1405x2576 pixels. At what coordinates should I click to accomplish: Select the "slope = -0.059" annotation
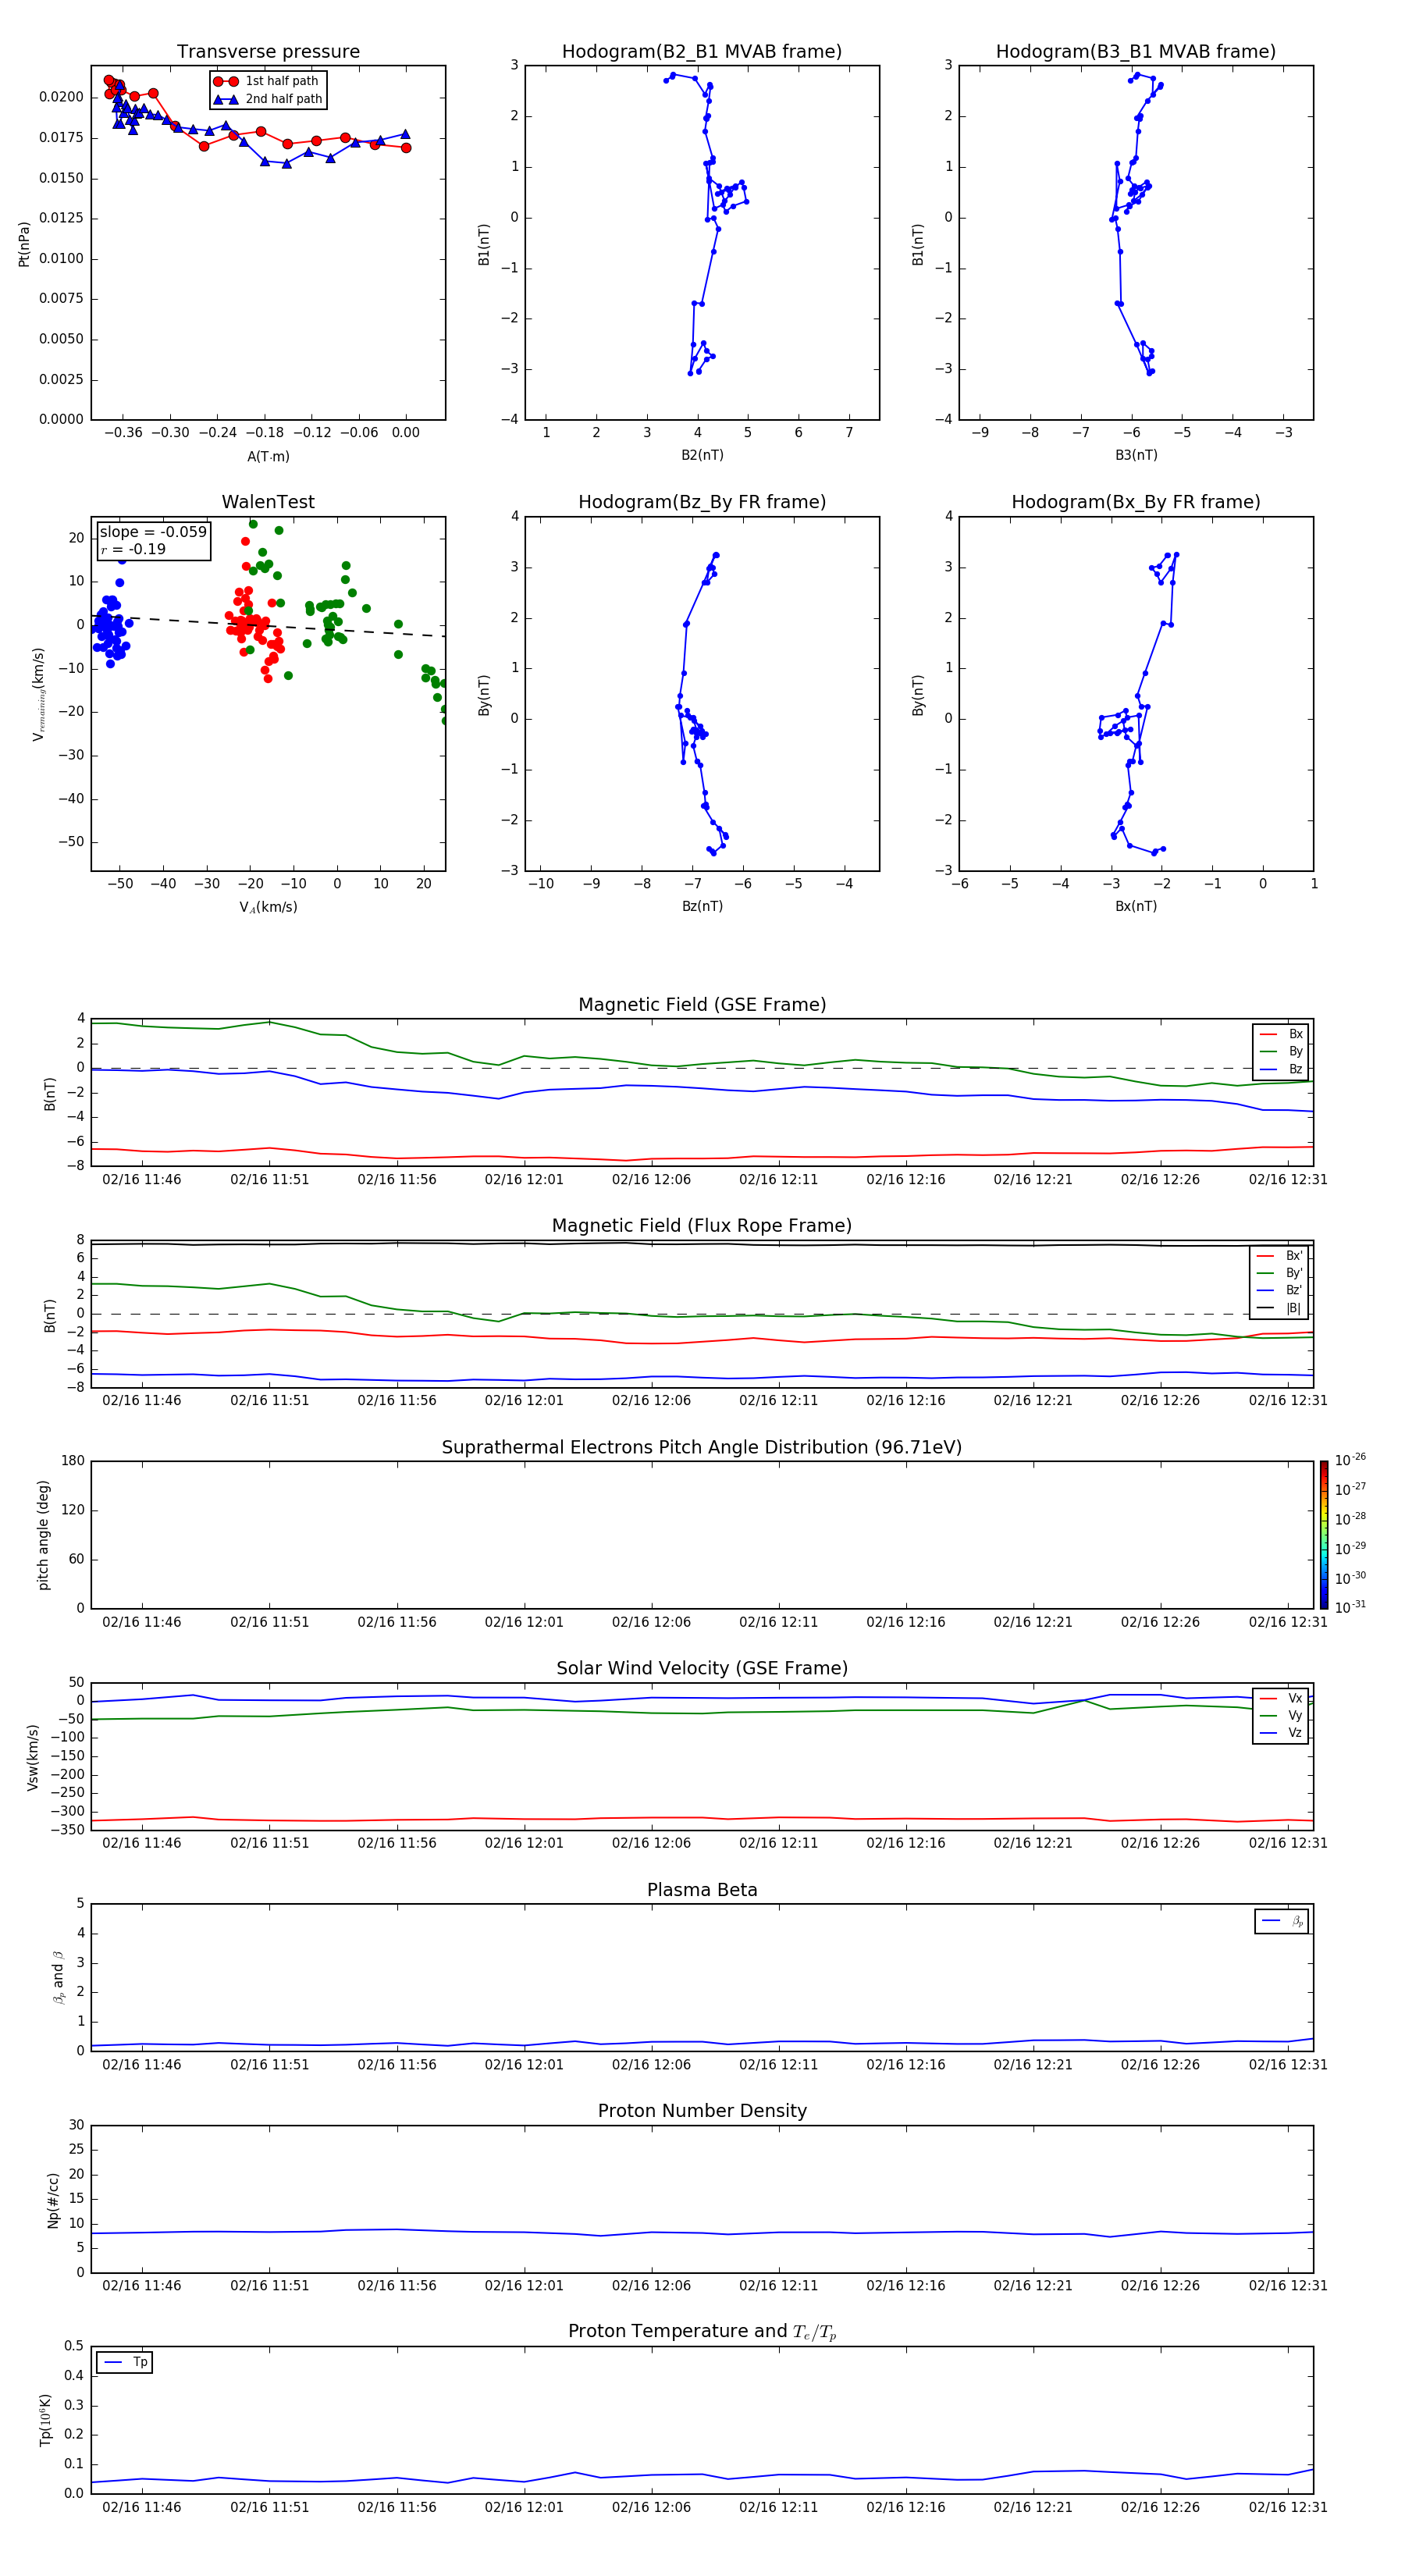[153, 532]
